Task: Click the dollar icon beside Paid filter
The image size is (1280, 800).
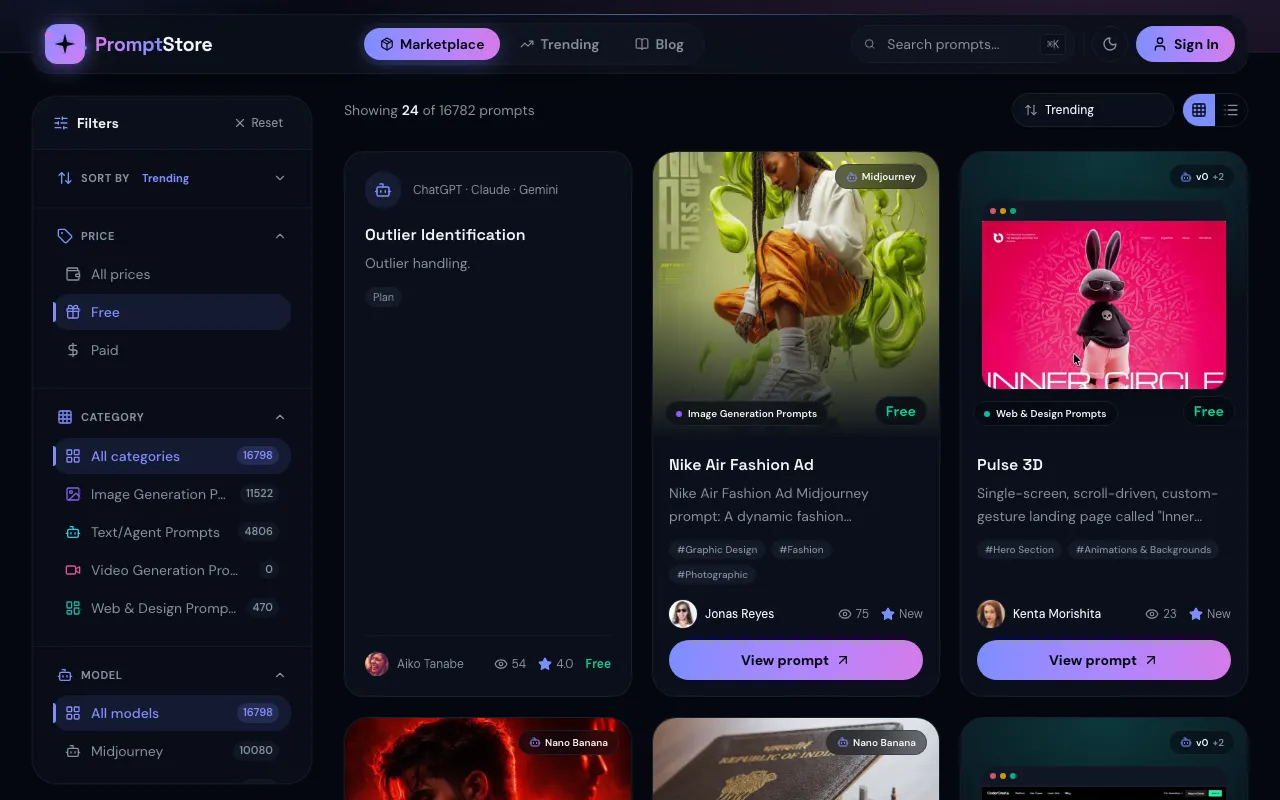Action: tap(73, 350)
